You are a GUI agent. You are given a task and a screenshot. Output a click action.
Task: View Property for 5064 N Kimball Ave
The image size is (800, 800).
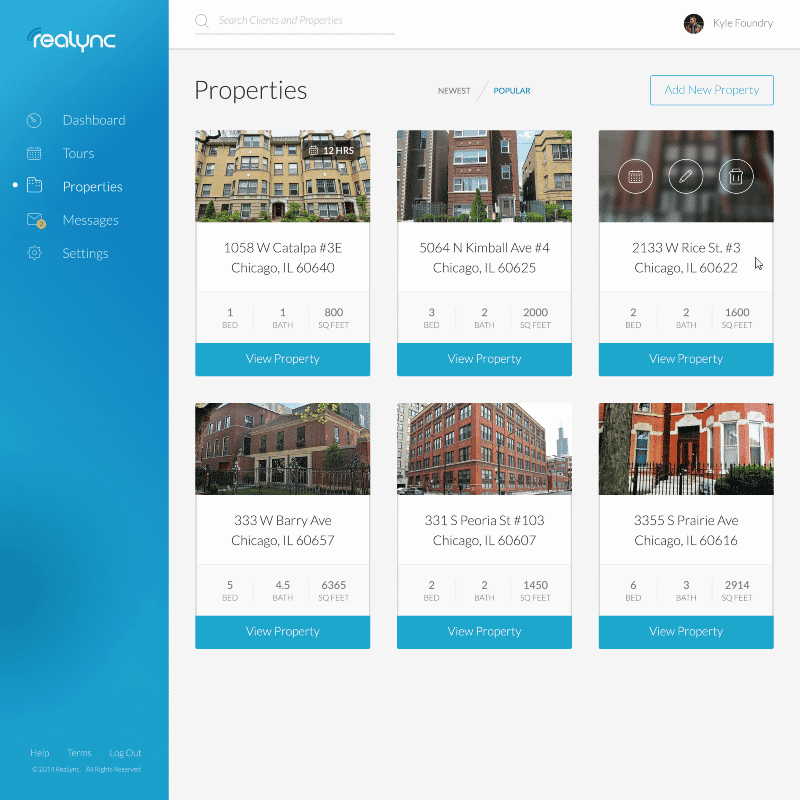click(484, 359)
